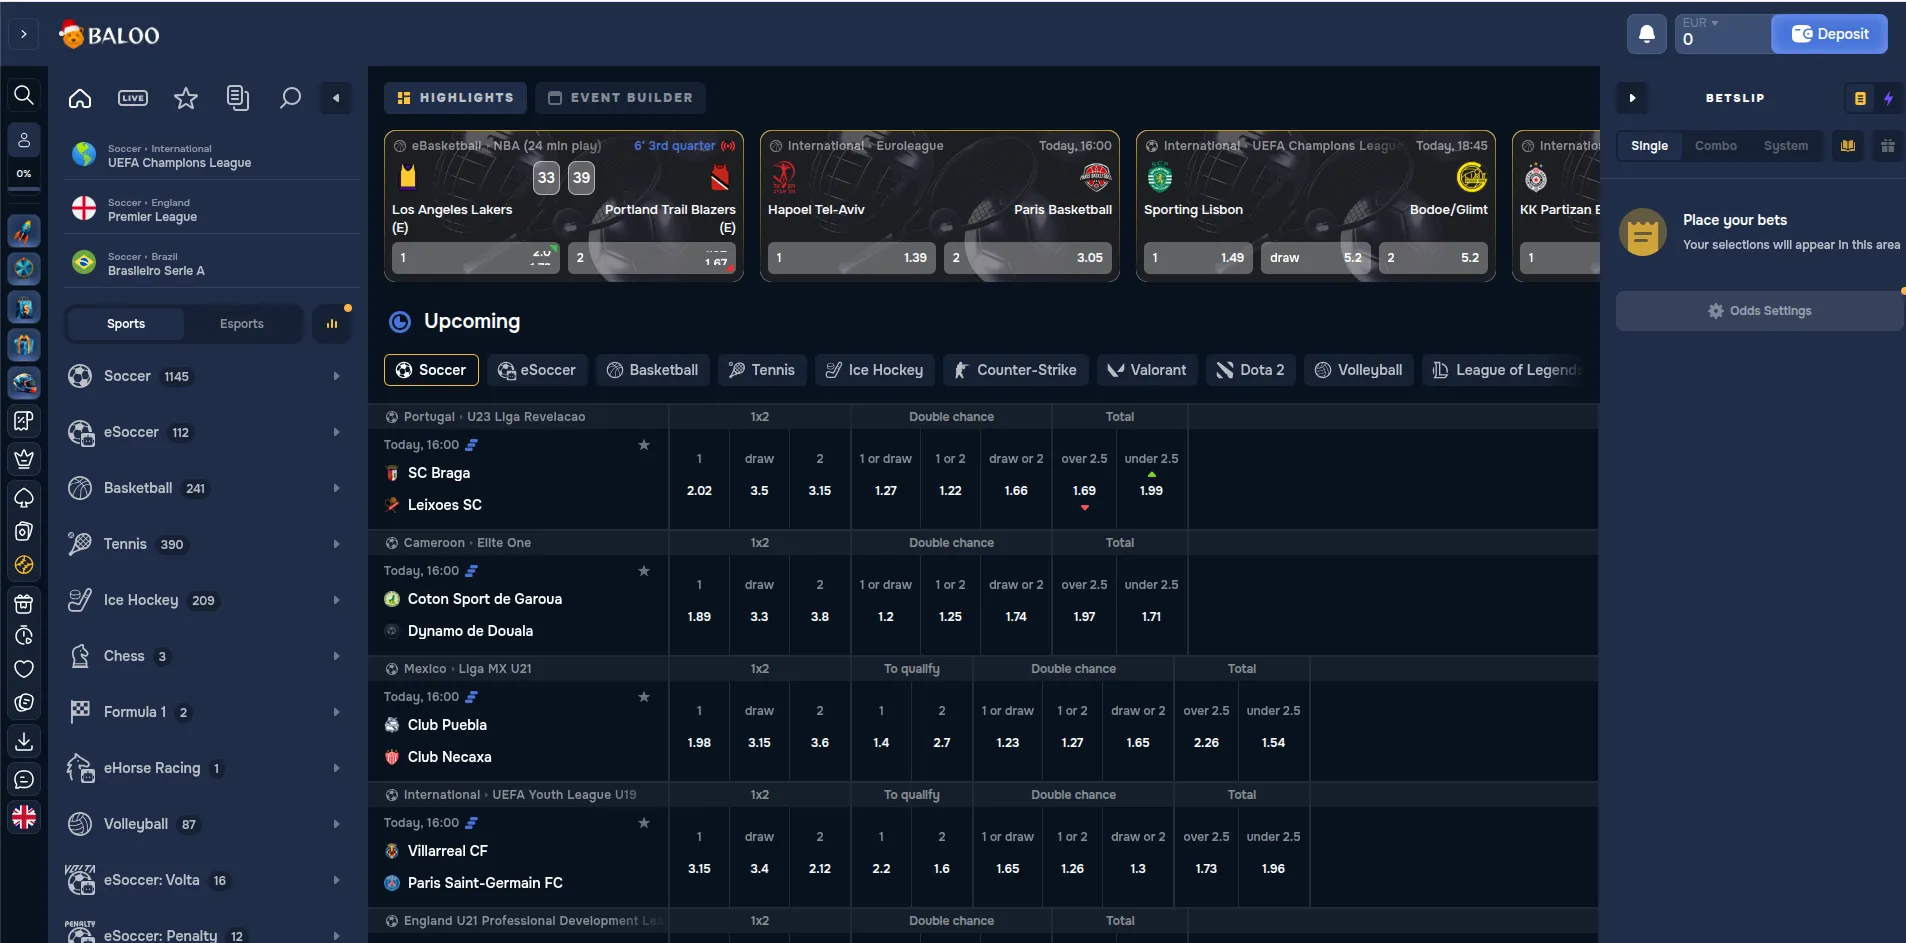Image resolution: width=1906 pixels, height=943 pixels.
Task: Open the home icon in sports navigation
Action: [x=80, y=98]
